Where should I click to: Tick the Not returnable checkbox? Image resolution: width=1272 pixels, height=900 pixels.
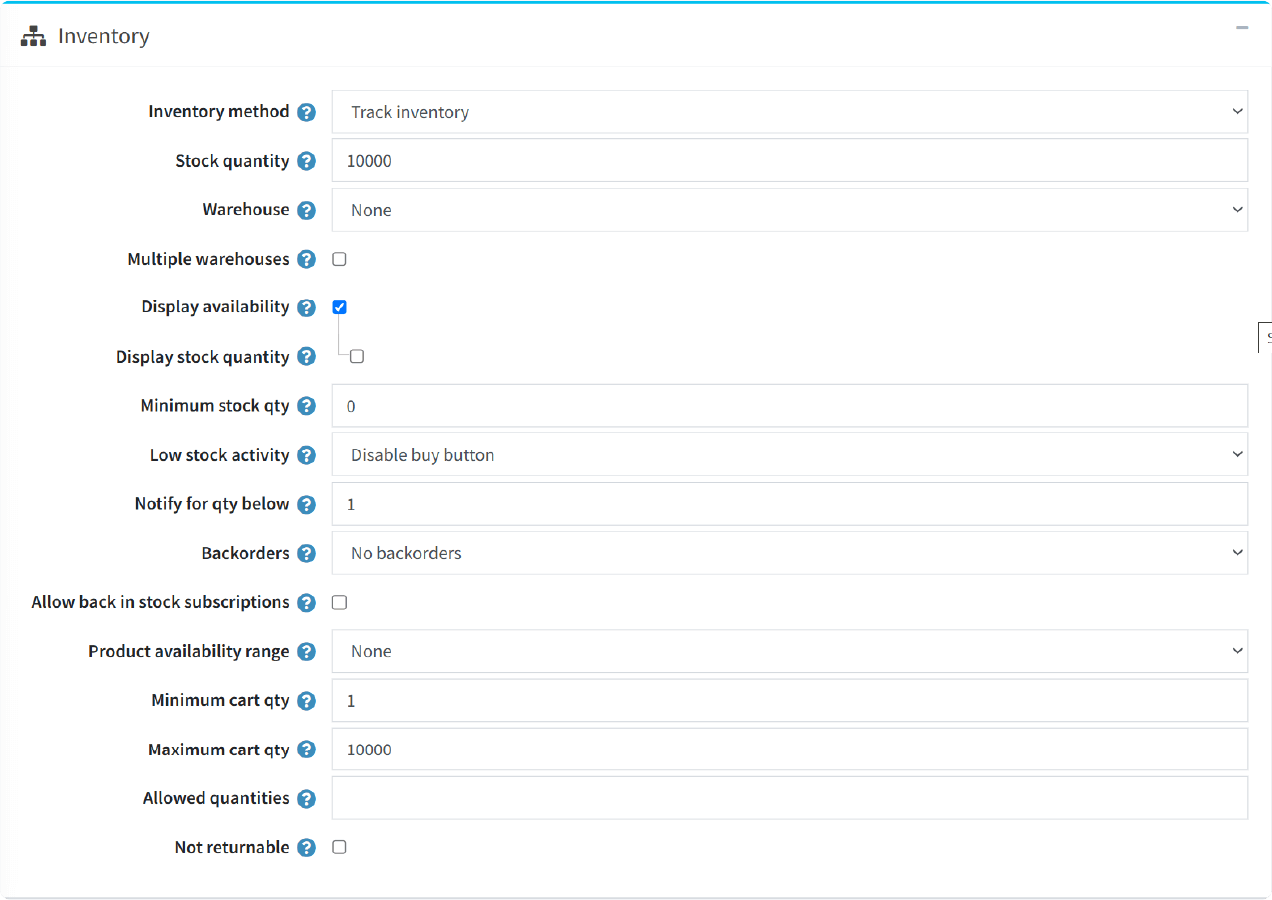click(339, 847)
